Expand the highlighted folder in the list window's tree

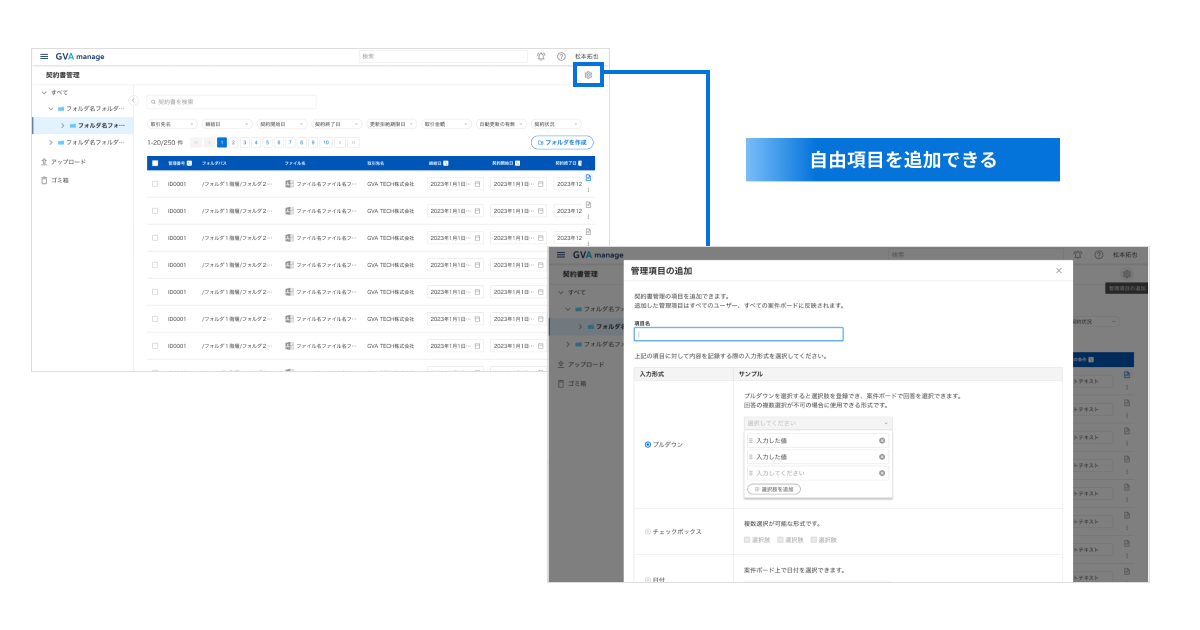62,125
